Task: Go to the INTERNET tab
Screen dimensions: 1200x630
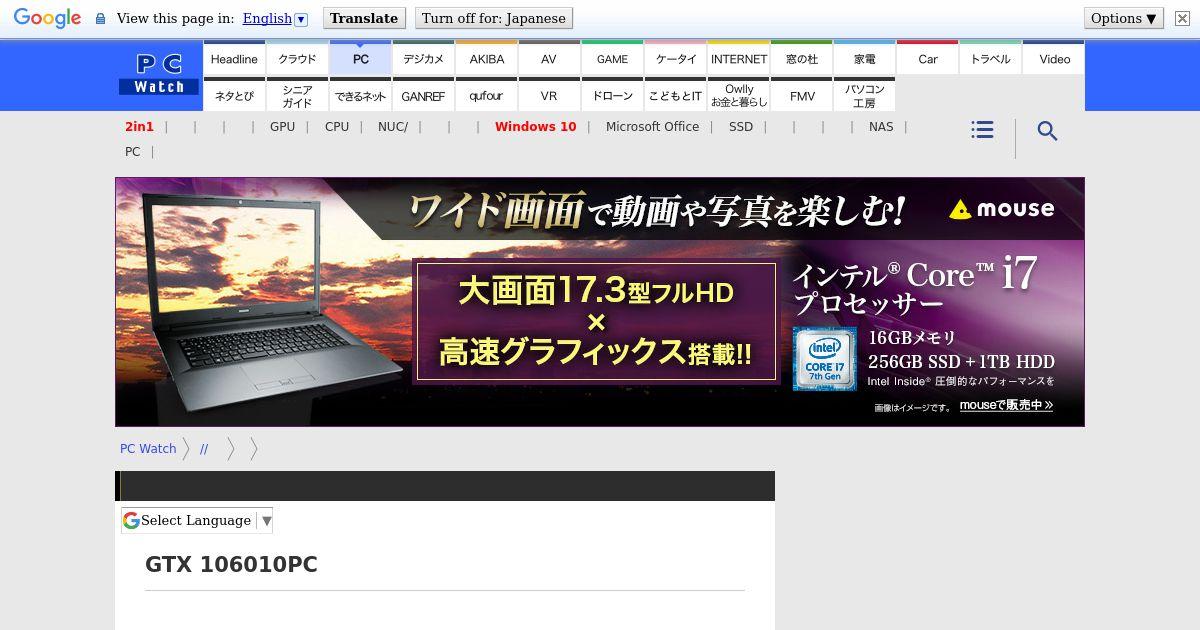Action: 739,58
